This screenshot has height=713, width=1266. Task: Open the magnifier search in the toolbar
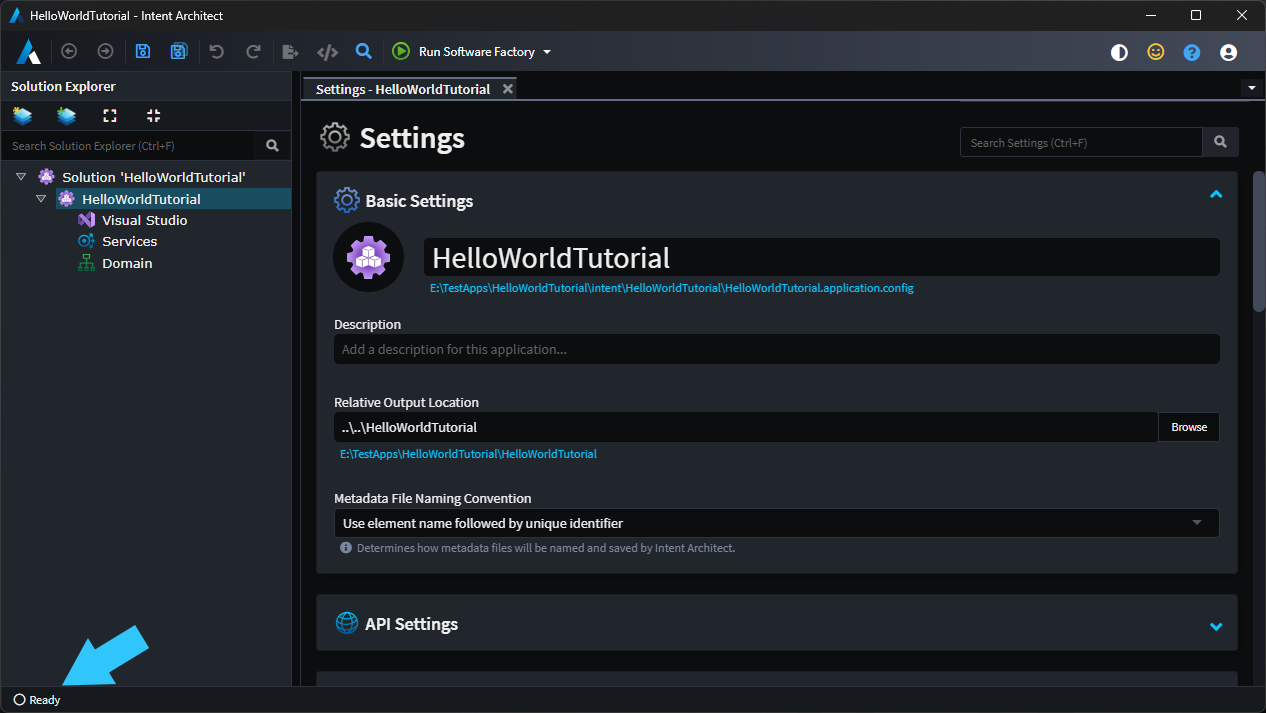coord(364,51)
